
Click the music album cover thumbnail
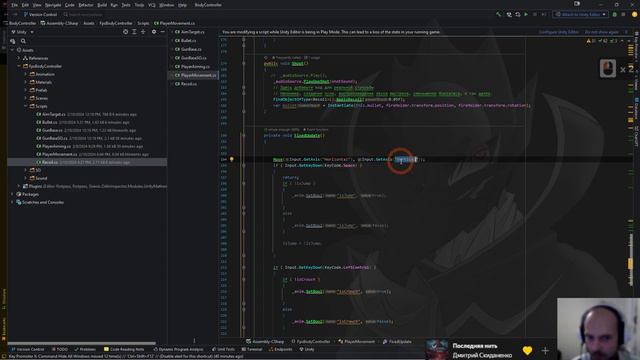click(x=437, y=350)
